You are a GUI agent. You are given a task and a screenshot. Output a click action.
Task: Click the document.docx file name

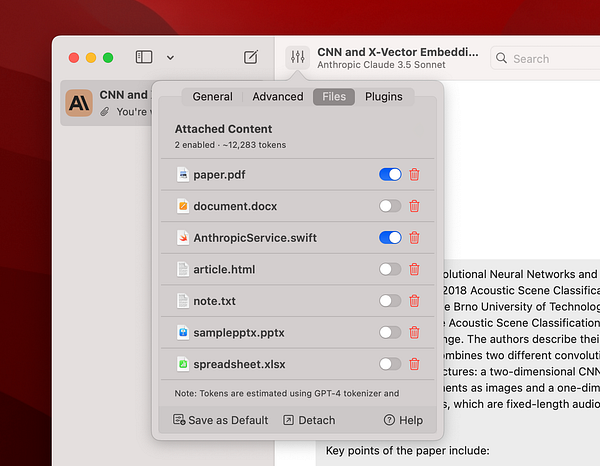click(x=235, y=206)
